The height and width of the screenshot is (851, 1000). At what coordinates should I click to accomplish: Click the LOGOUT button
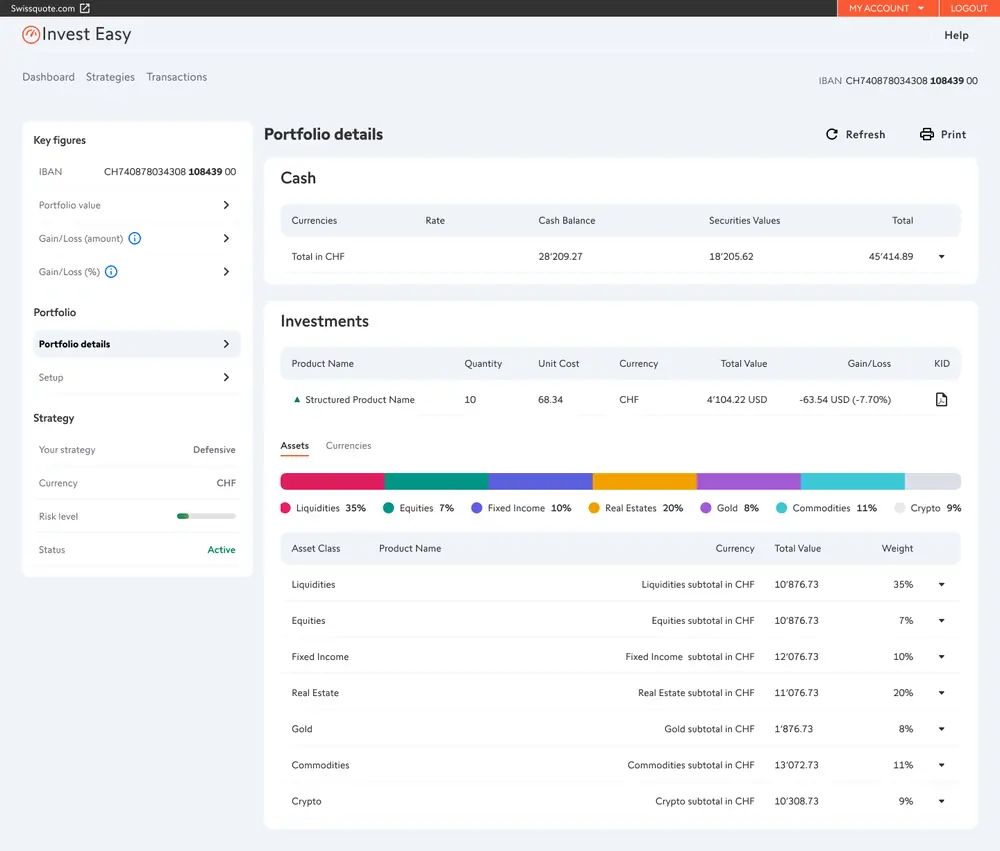click(969, 8)
